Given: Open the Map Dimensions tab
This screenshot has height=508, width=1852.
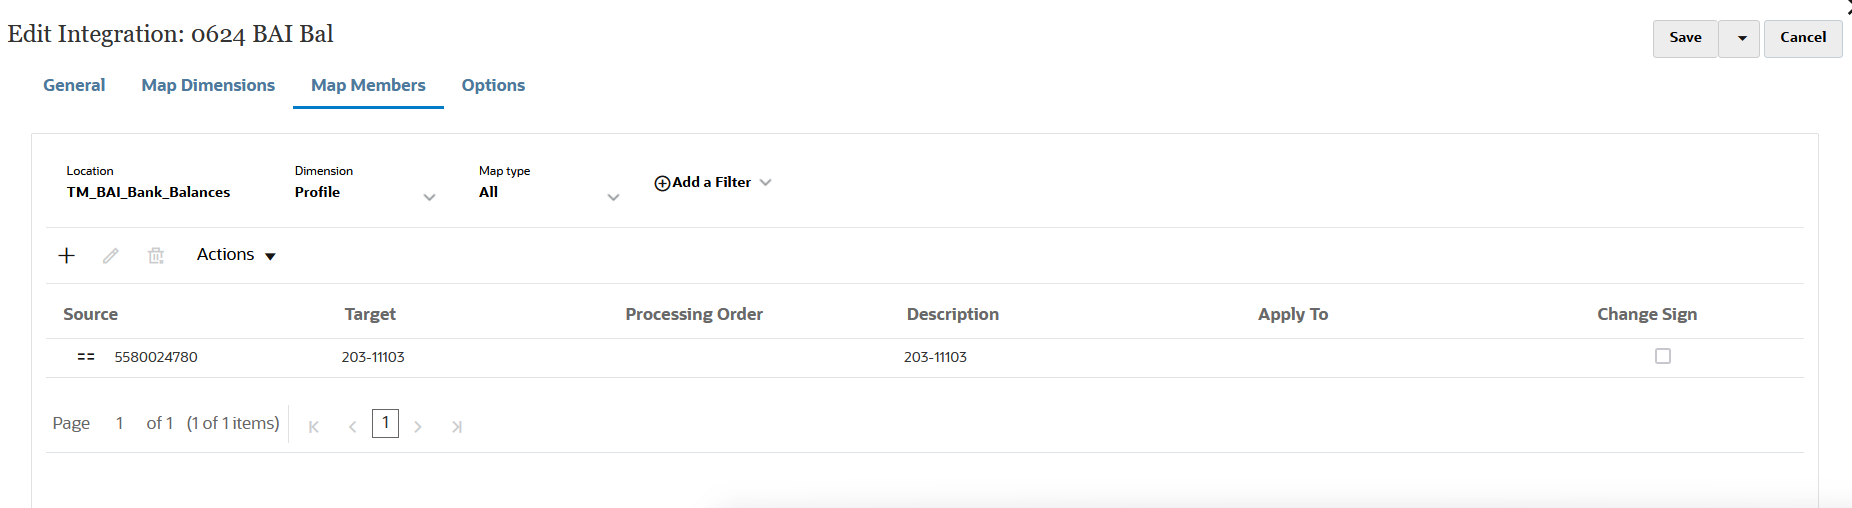Looking at the screenshot, I should [x=208, y=85].
